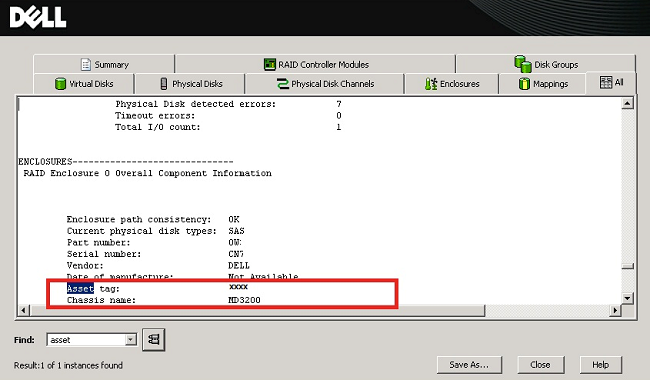Screen dimensions: 650x380
Task: Click 'RAID Enclosure 0 Overall Component Information'
Action: 148,173
